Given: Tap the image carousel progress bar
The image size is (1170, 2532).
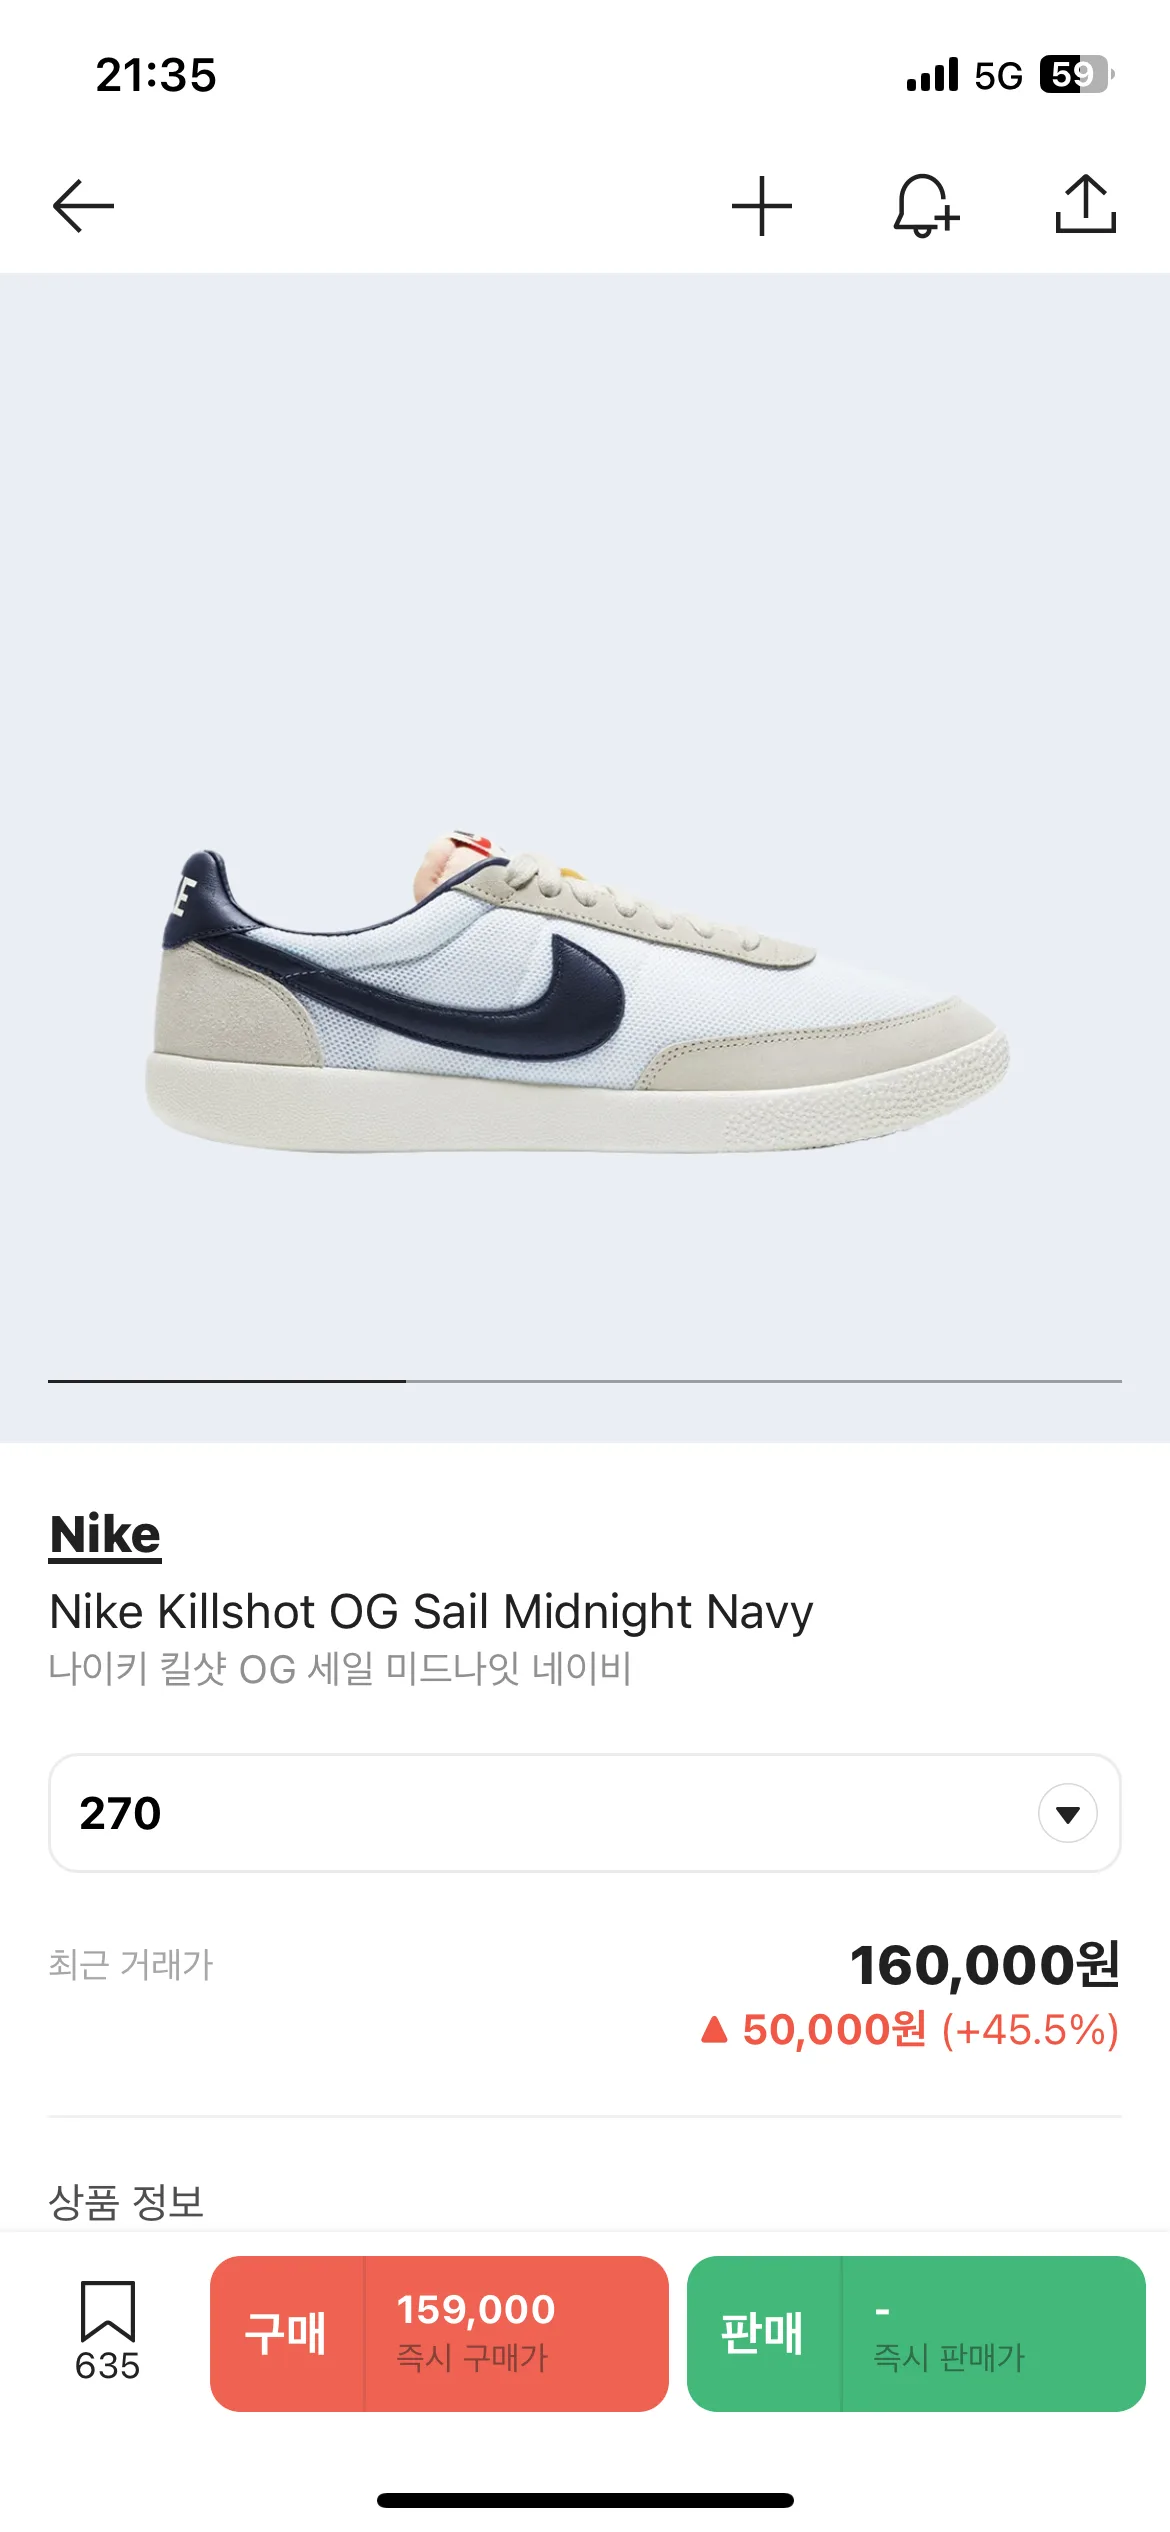Looking at the screenshot, I should [584, 1381].
